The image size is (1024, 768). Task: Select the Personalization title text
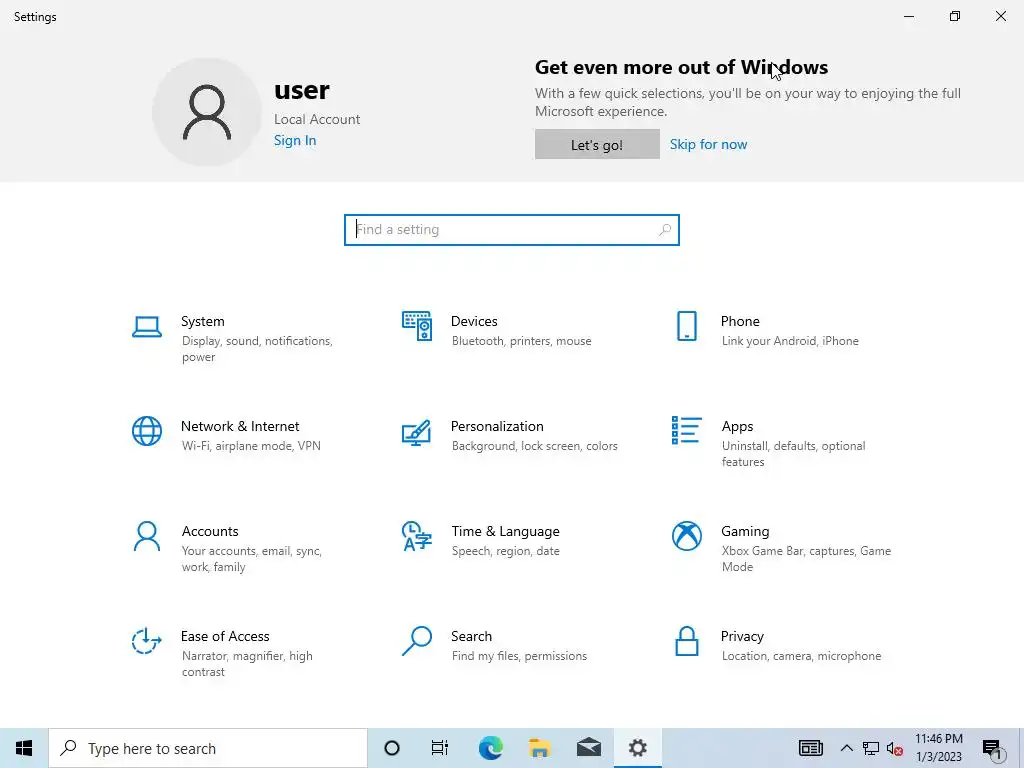(497, 426)
